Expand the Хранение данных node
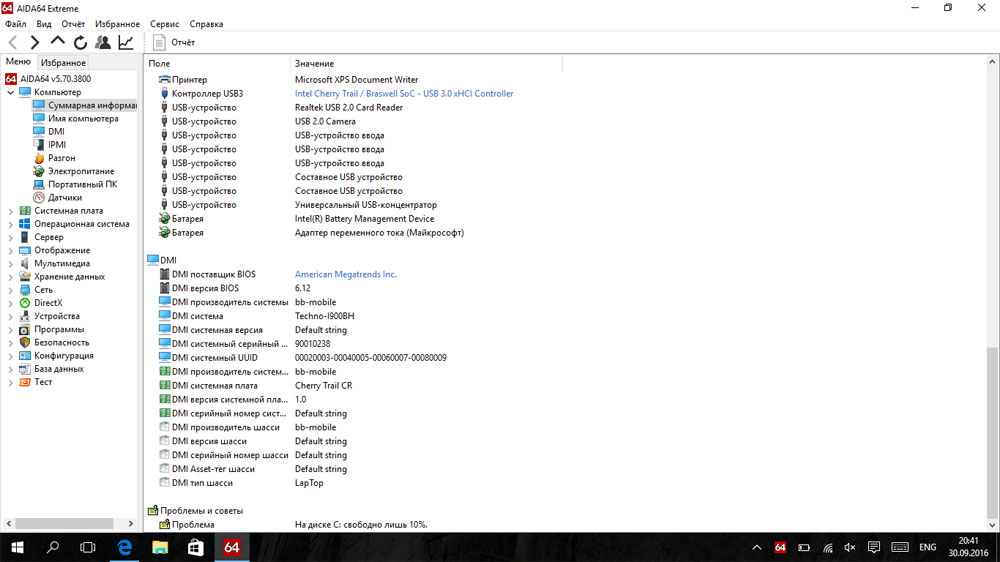Image resolution: width=1000 pixels, height=562 pixels. [x=10, y=277]
